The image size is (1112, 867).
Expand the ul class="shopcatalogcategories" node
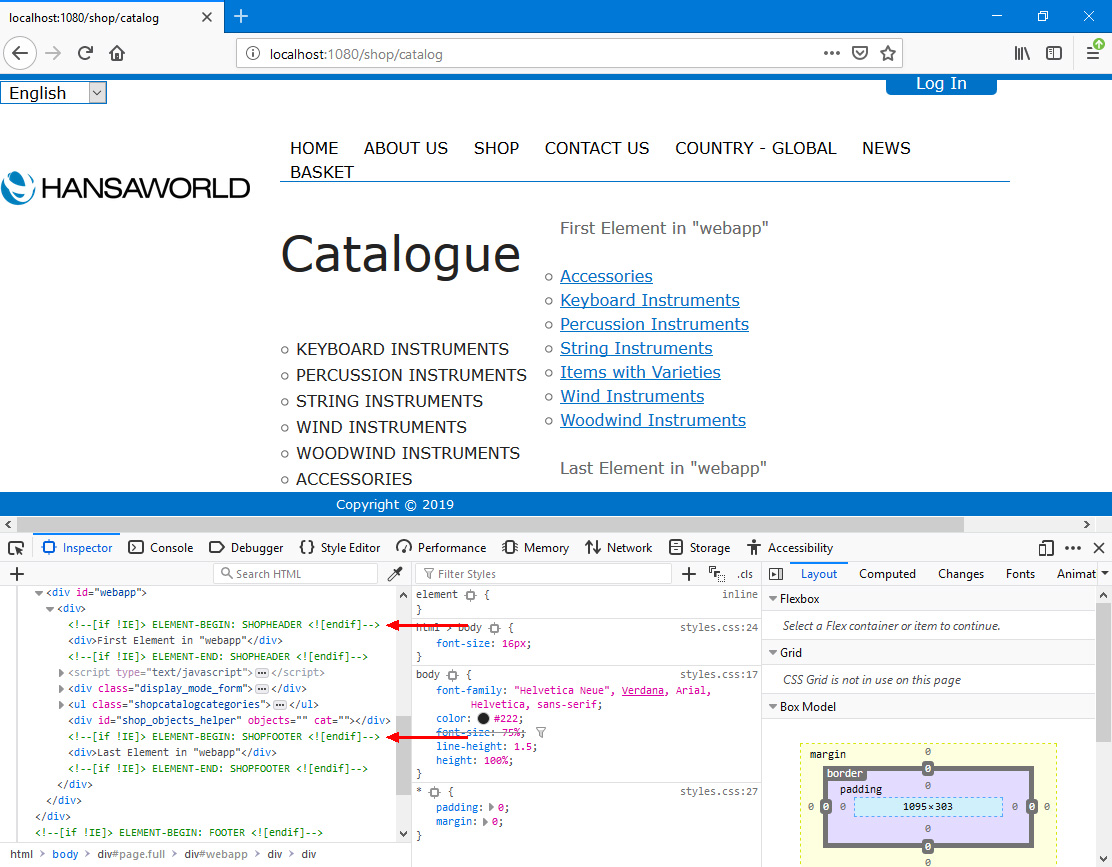(61, 705)
